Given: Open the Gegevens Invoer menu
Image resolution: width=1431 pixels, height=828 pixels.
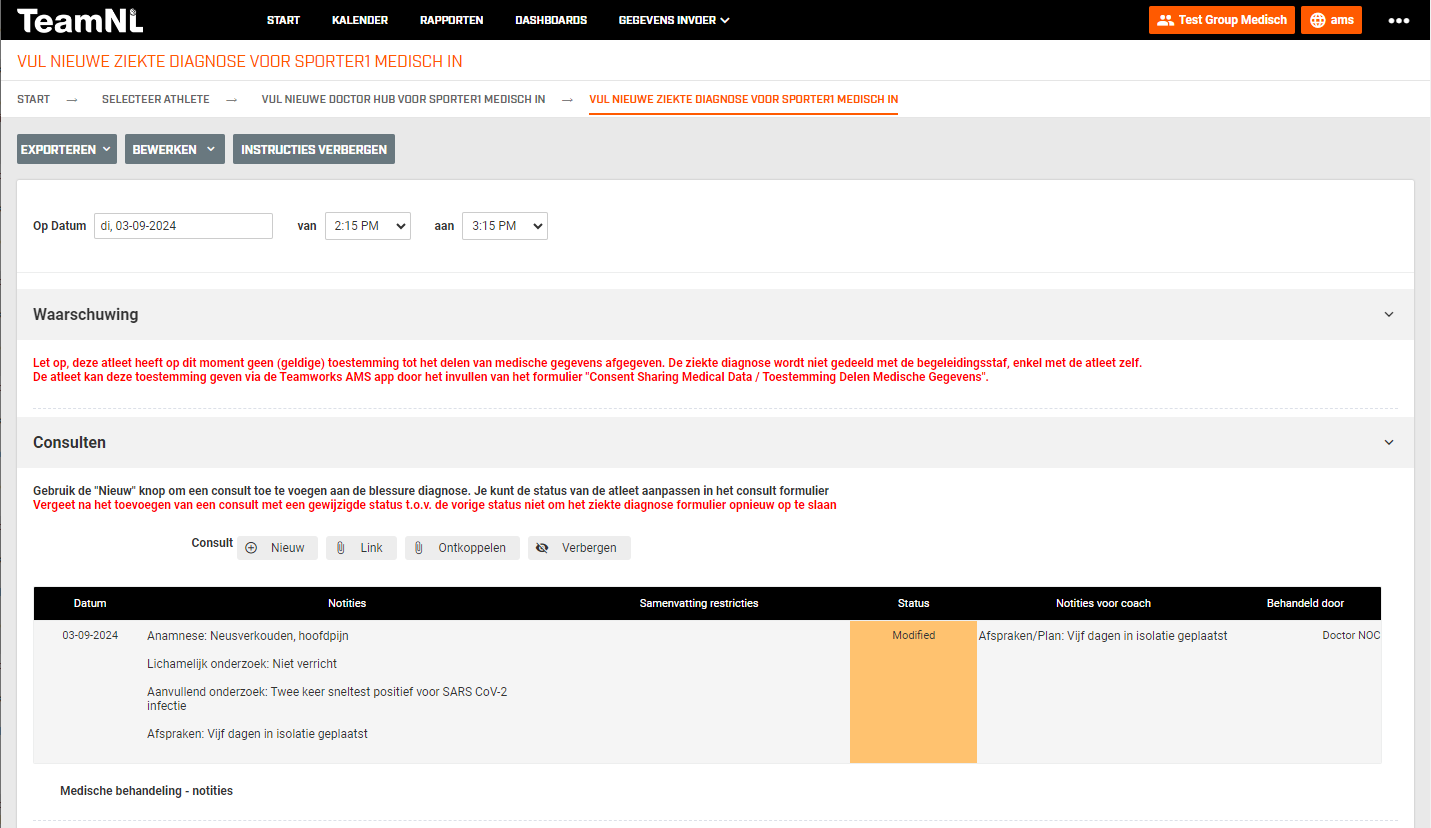Looking at the screenshot, I should [673, 20].
